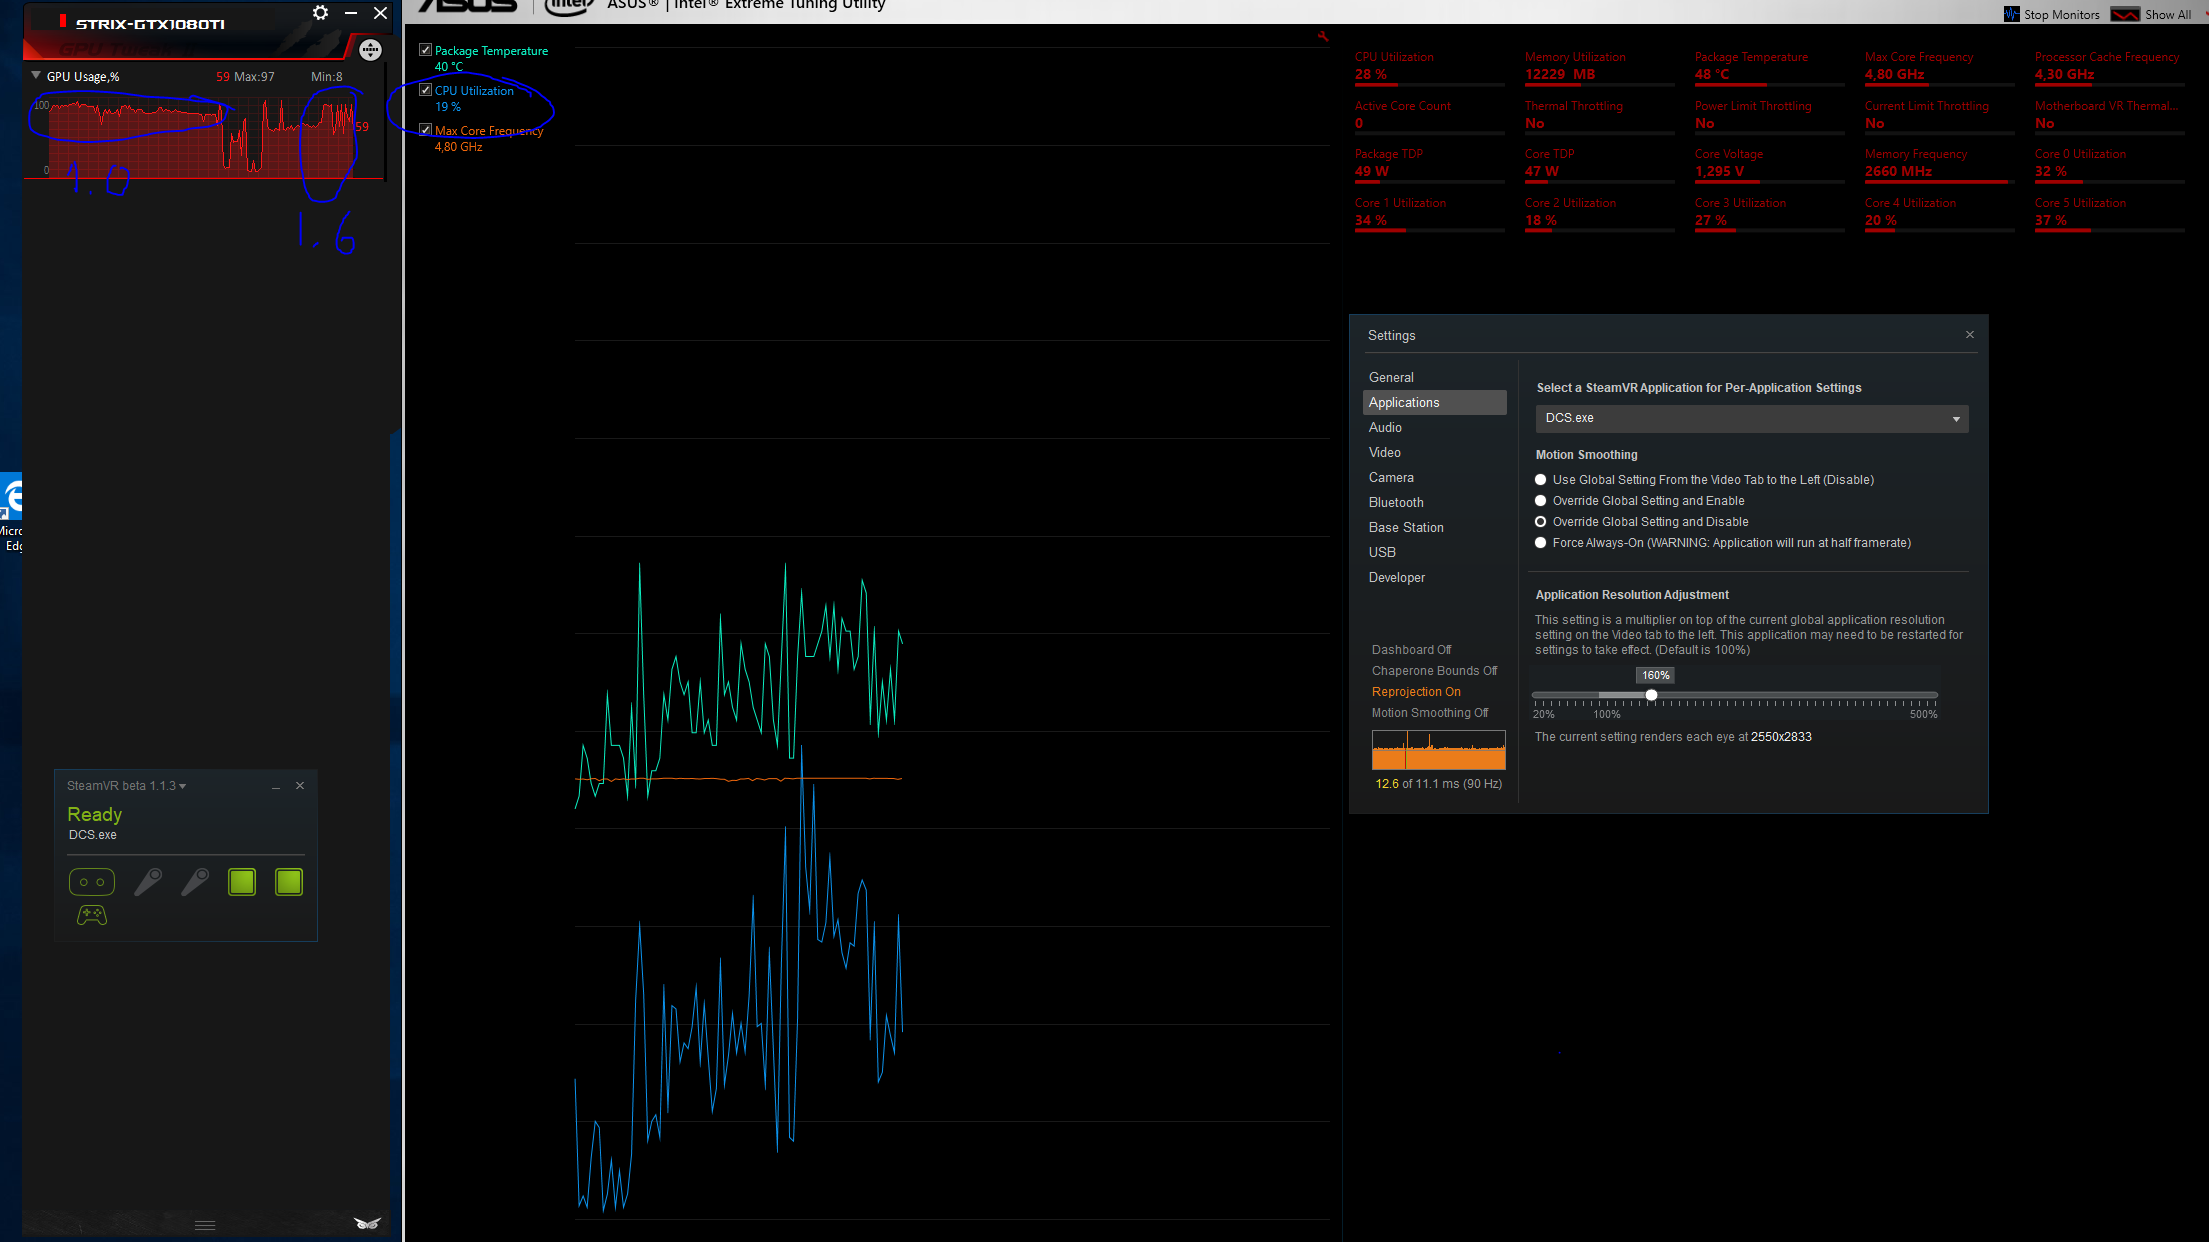Screen dimensions: 2209x1242
Task: Click Max Core Frequency 4,80 GHz monitor tile
Action: tap(1939, 67)
